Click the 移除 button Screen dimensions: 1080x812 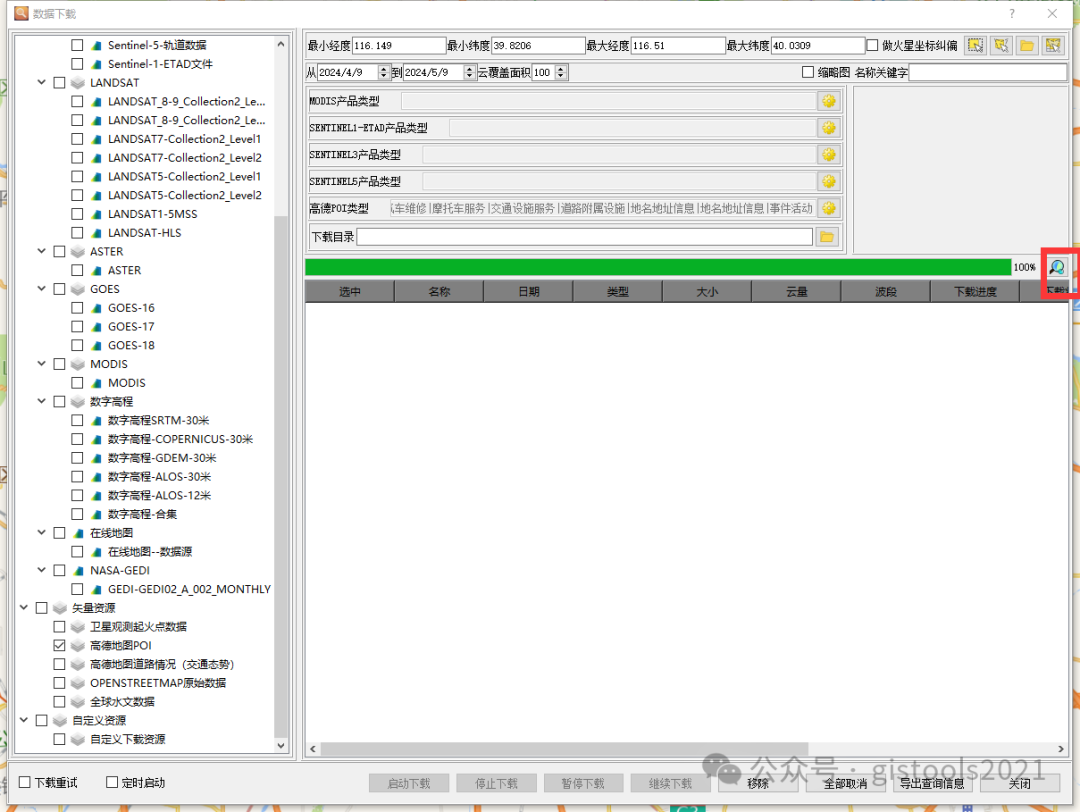pos(758,784)
